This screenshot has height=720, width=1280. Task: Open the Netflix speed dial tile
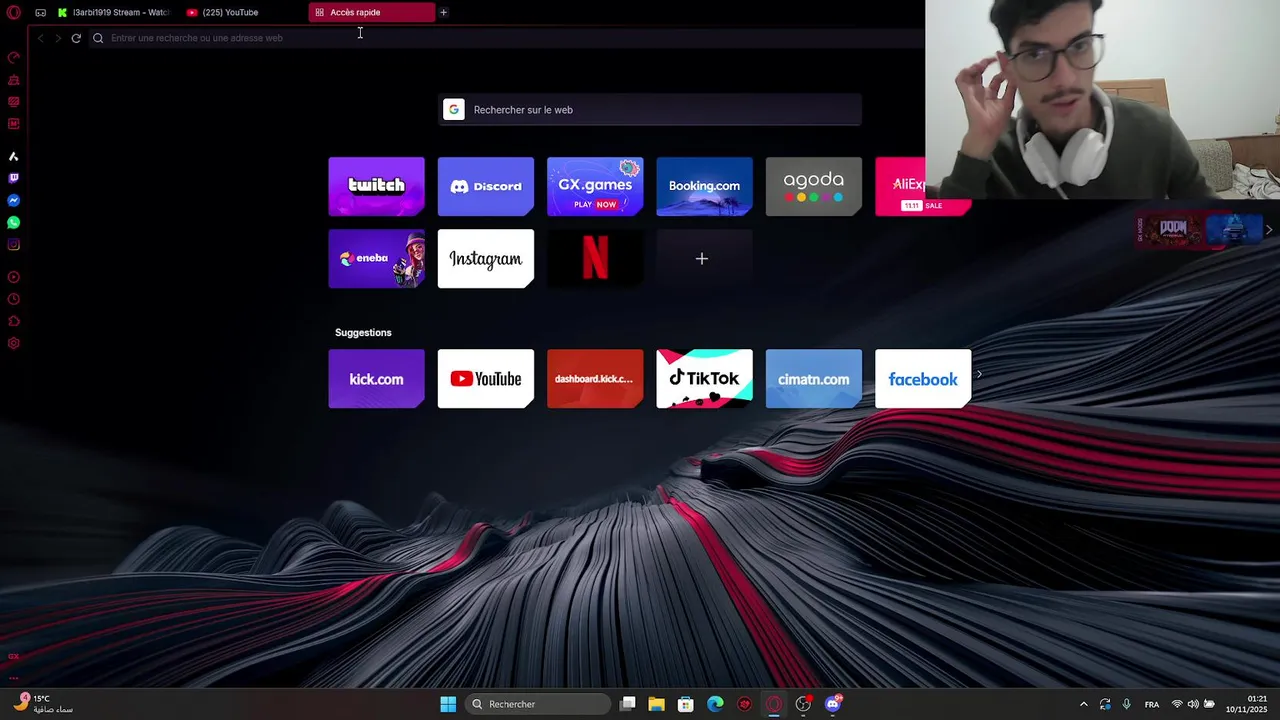click(x=595, y=258)
